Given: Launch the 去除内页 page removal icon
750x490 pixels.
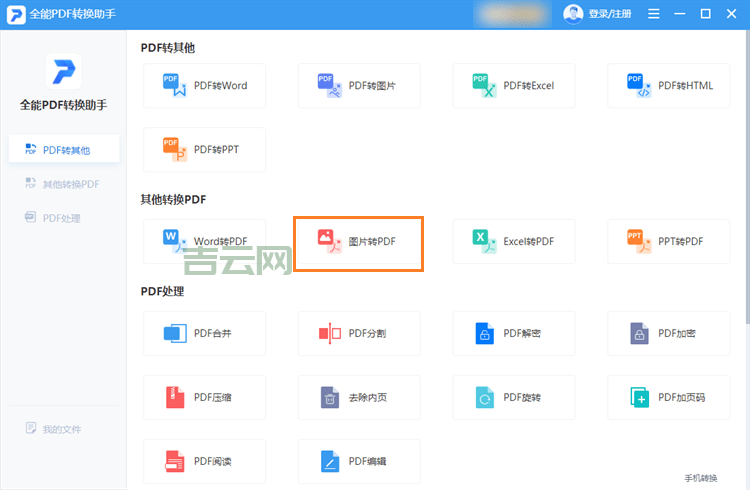Looking at the screenshot, I should point(330,397).
